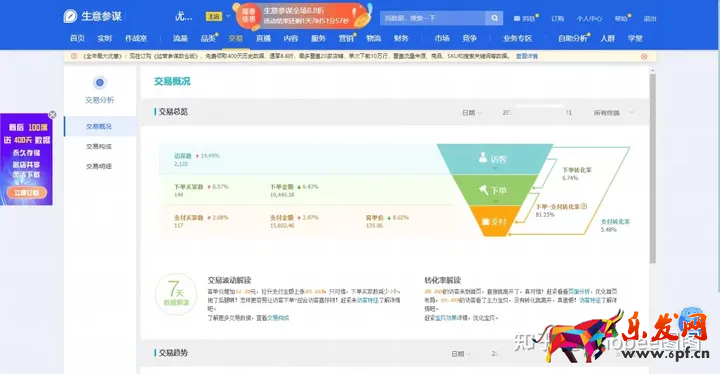The width and height of the screenshot is (720, 374).
Task: Dismiss the yellow notice bar
Action: tap(644, 57)
